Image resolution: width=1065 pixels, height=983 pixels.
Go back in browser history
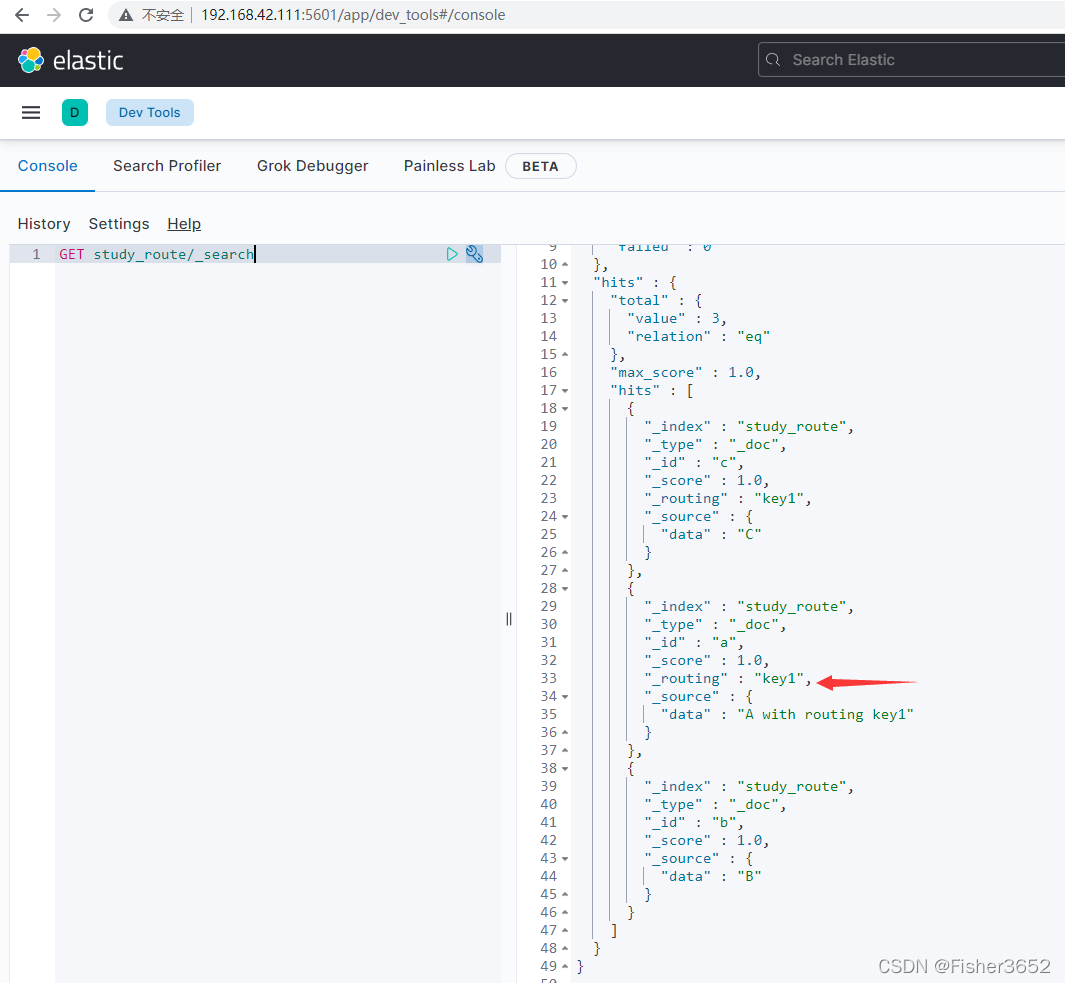point(22,15)
